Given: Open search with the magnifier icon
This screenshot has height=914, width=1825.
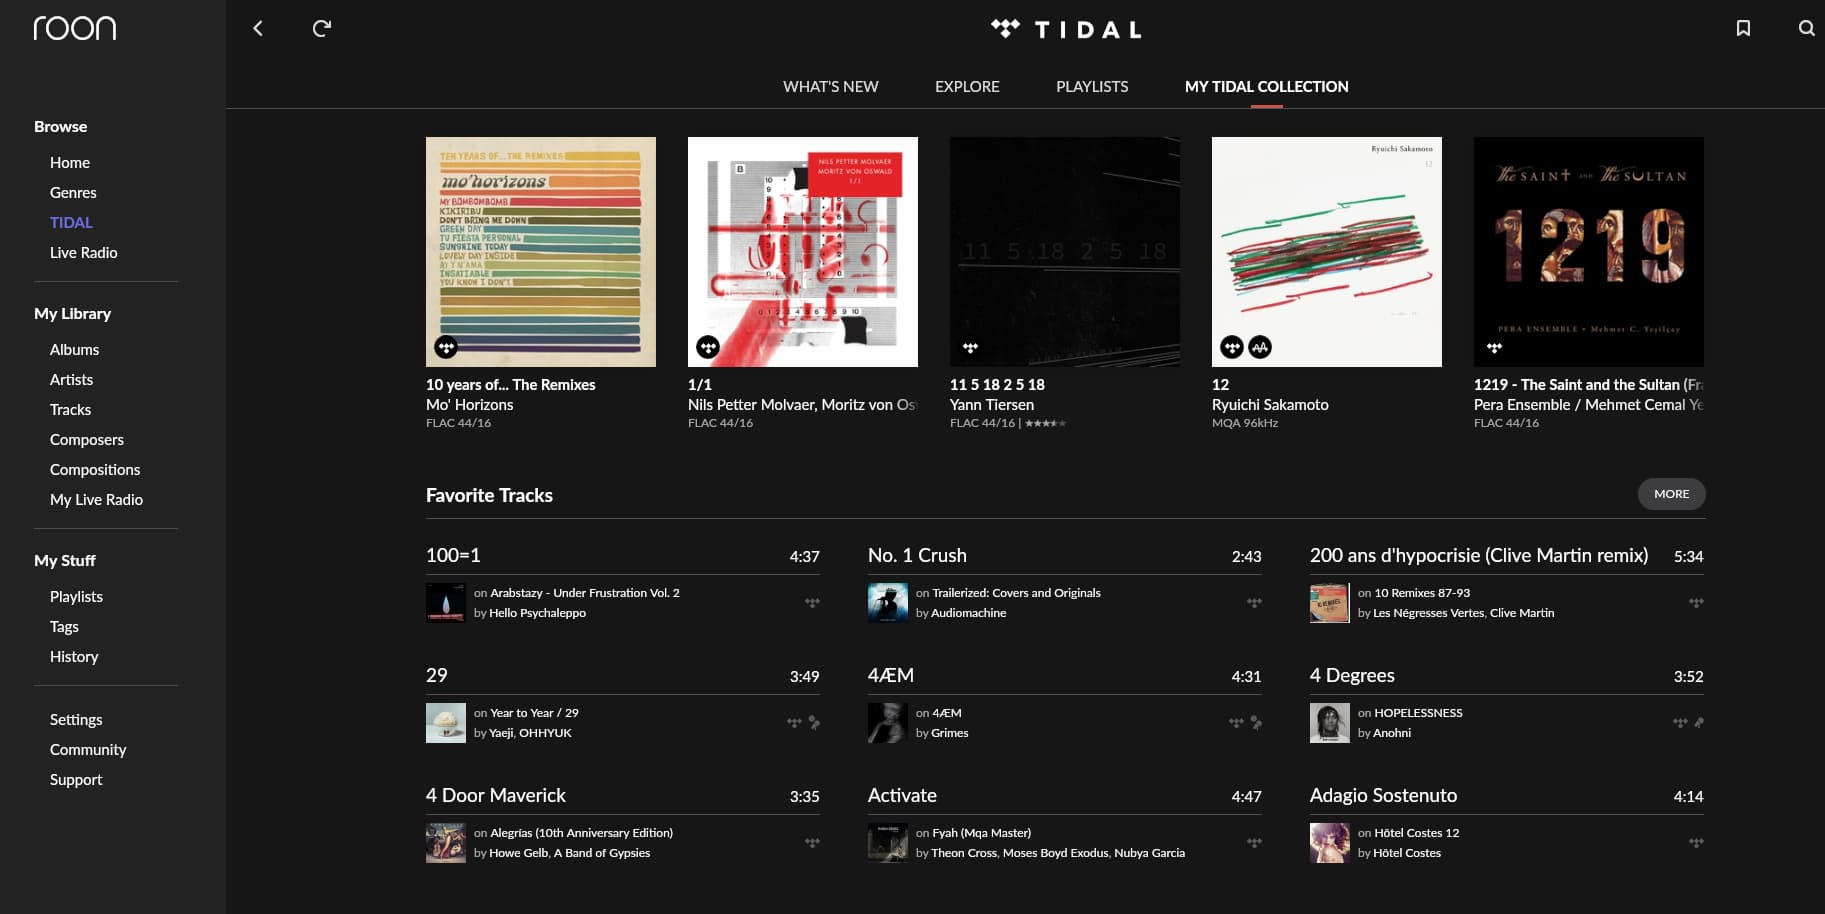Looking at the screenshot, I should pos(1806,28).
